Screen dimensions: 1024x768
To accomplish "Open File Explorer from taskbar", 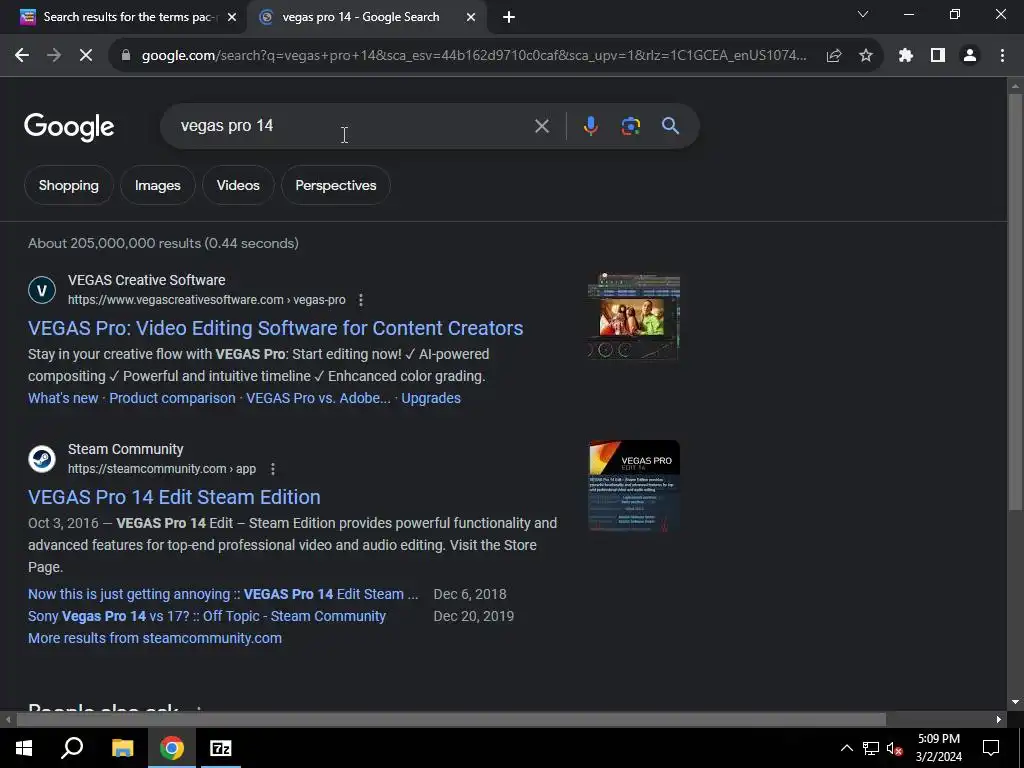I will [122, 748].
